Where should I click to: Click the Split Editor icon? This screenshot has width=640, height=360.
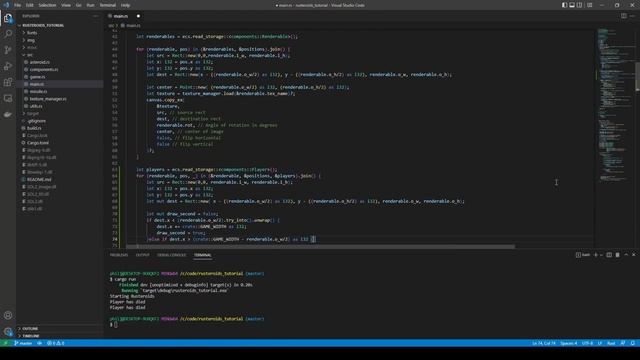coord(624,16)
